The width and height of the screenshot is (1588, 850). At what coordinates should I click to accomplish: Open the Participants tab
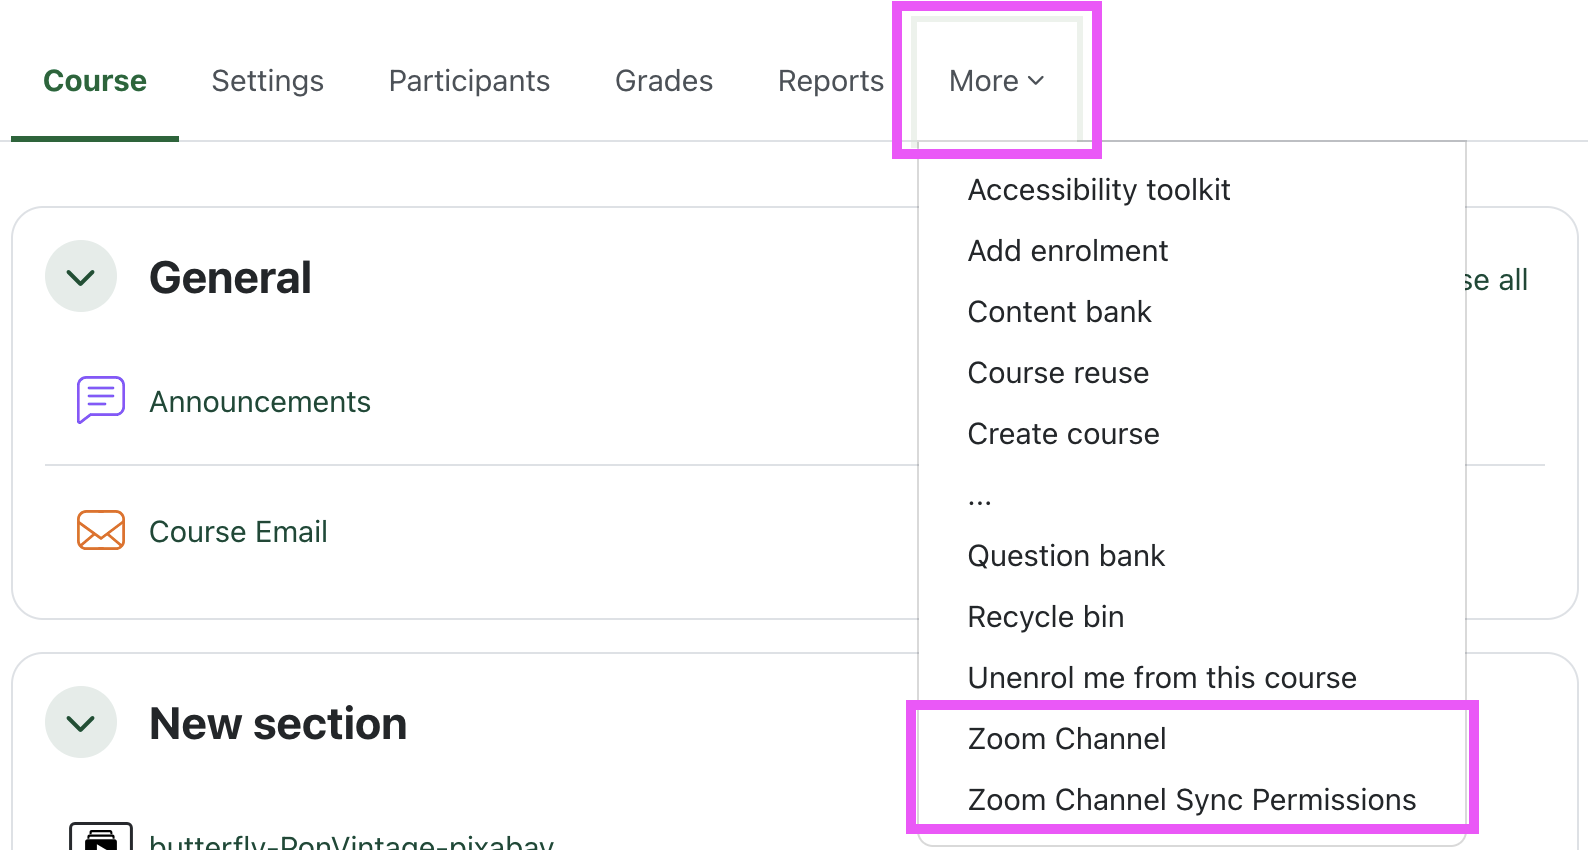point(469,81)
